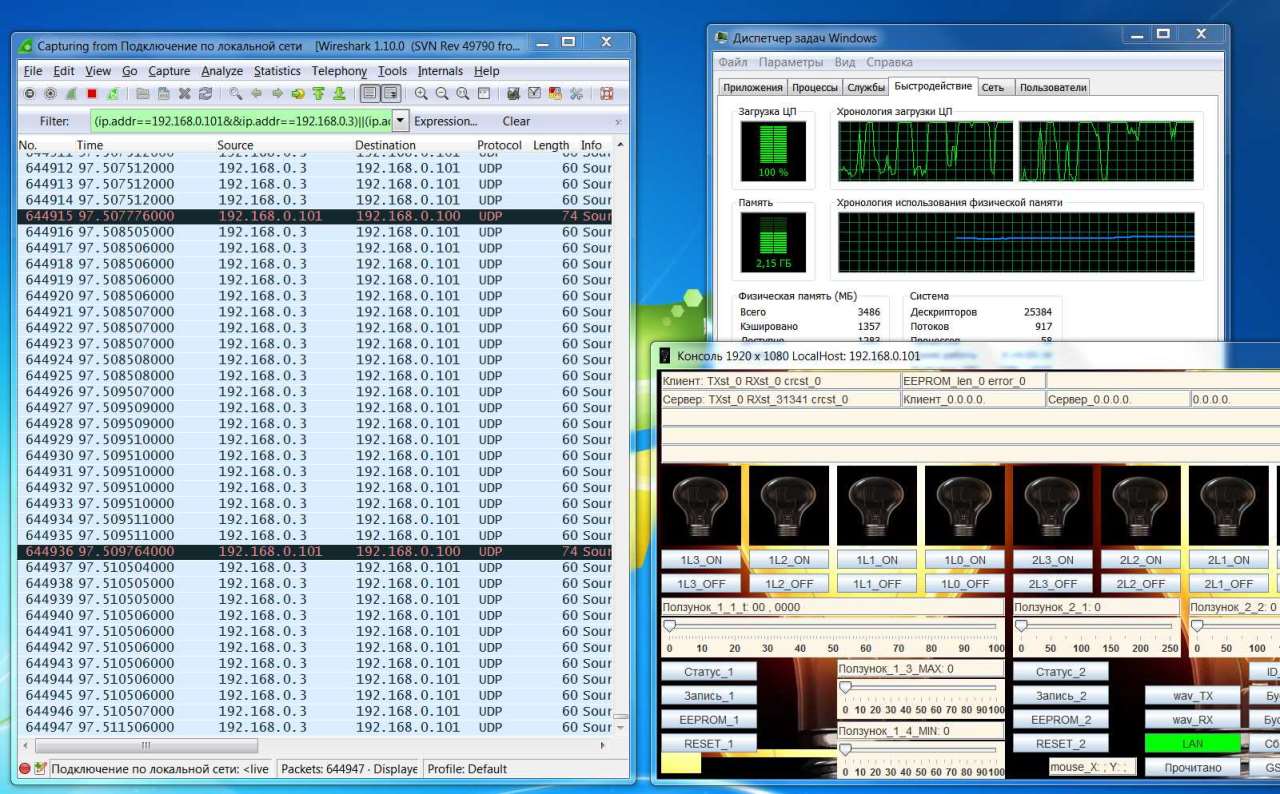This screenshot has width=1280, height=794.
Task: Toggle the green LAN button
Action: (1192, 743)
